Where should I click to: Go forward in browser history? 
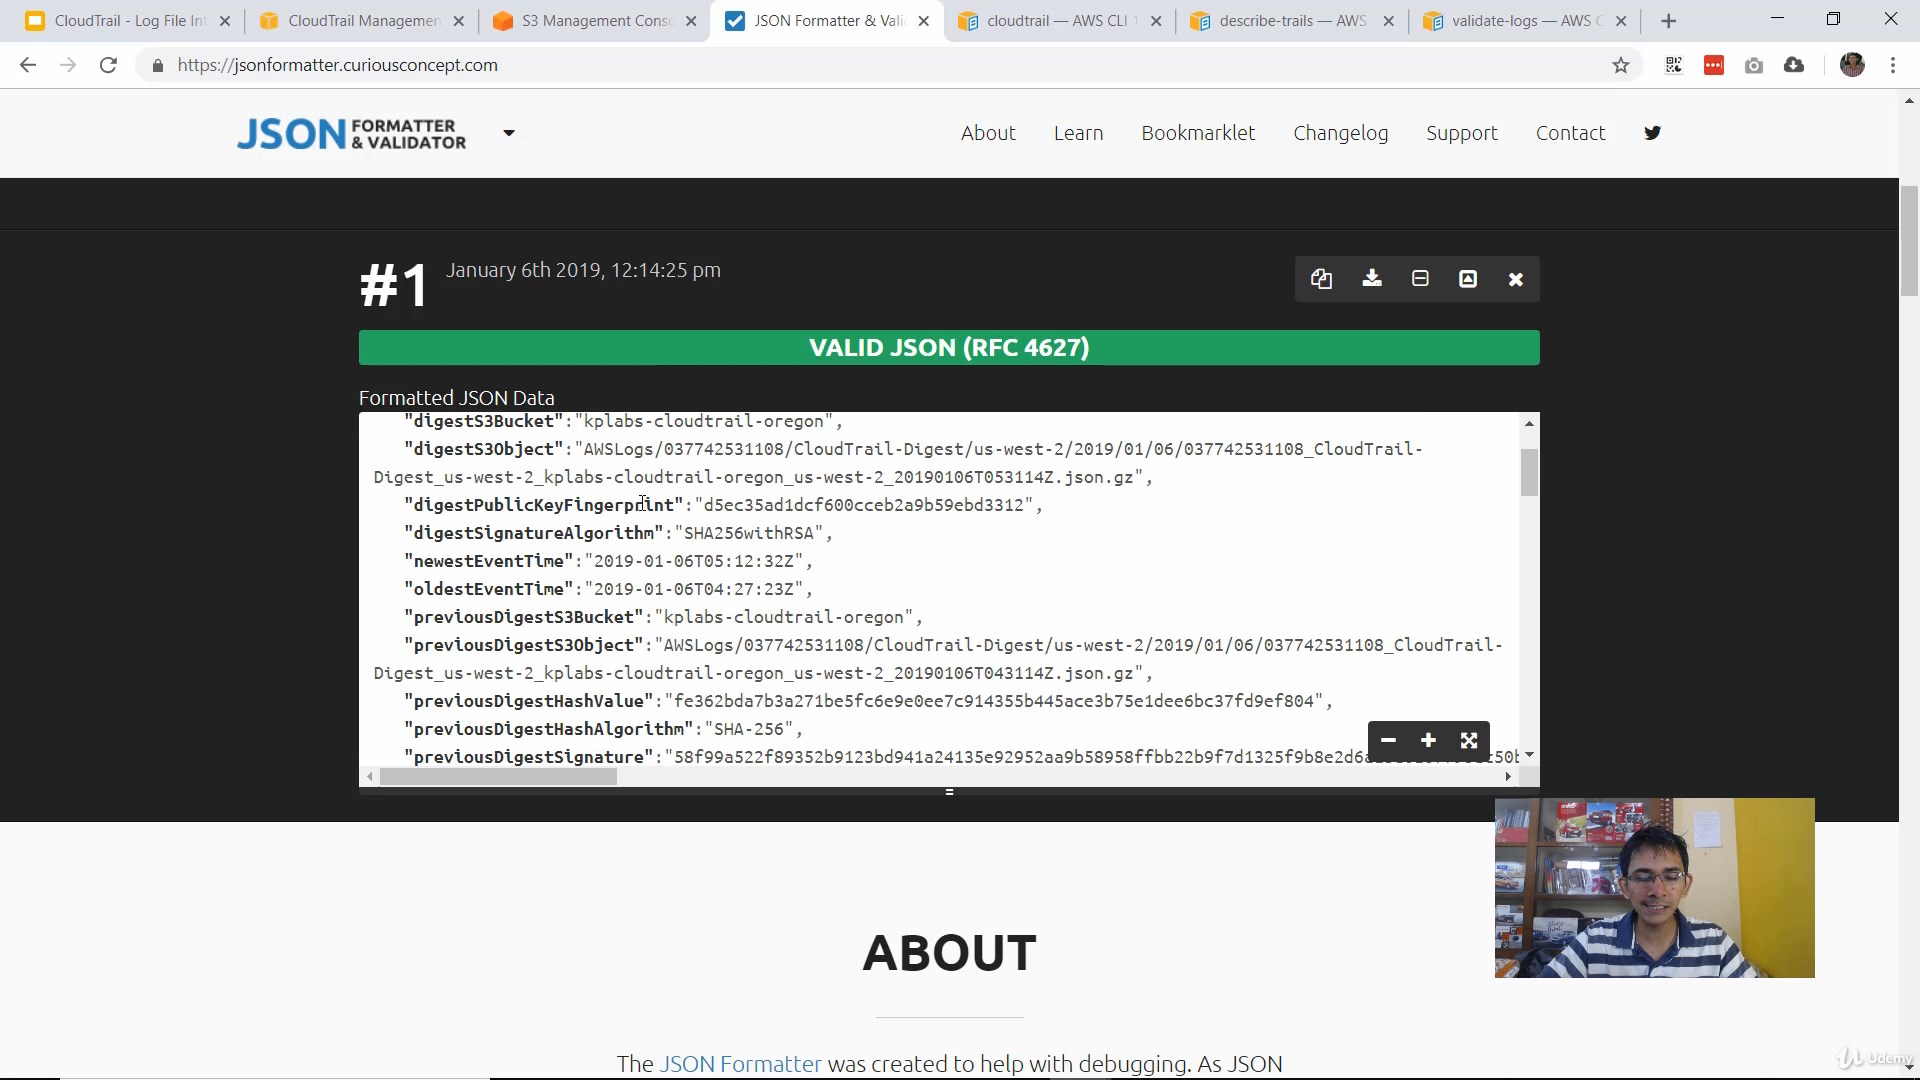coord(68,65)
